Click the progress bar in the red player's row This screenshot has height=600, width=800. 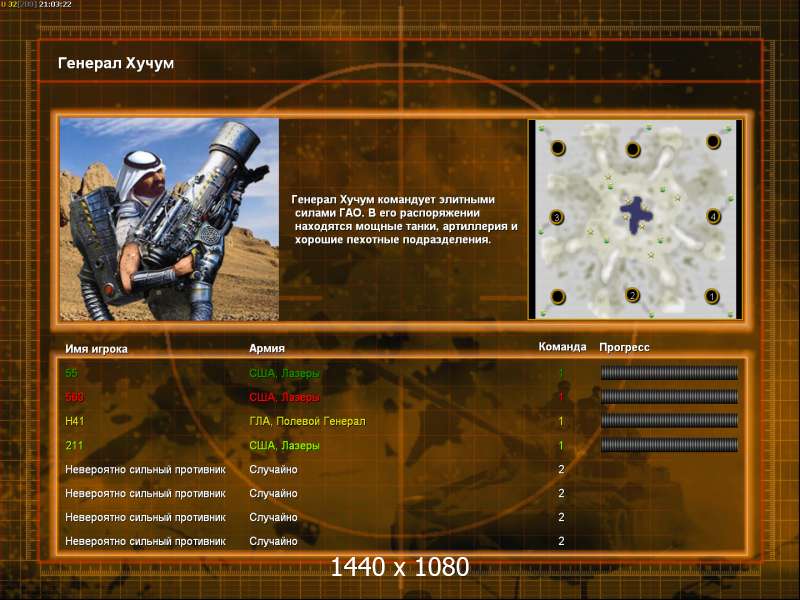pyautogui.click(x=669, y=397)
